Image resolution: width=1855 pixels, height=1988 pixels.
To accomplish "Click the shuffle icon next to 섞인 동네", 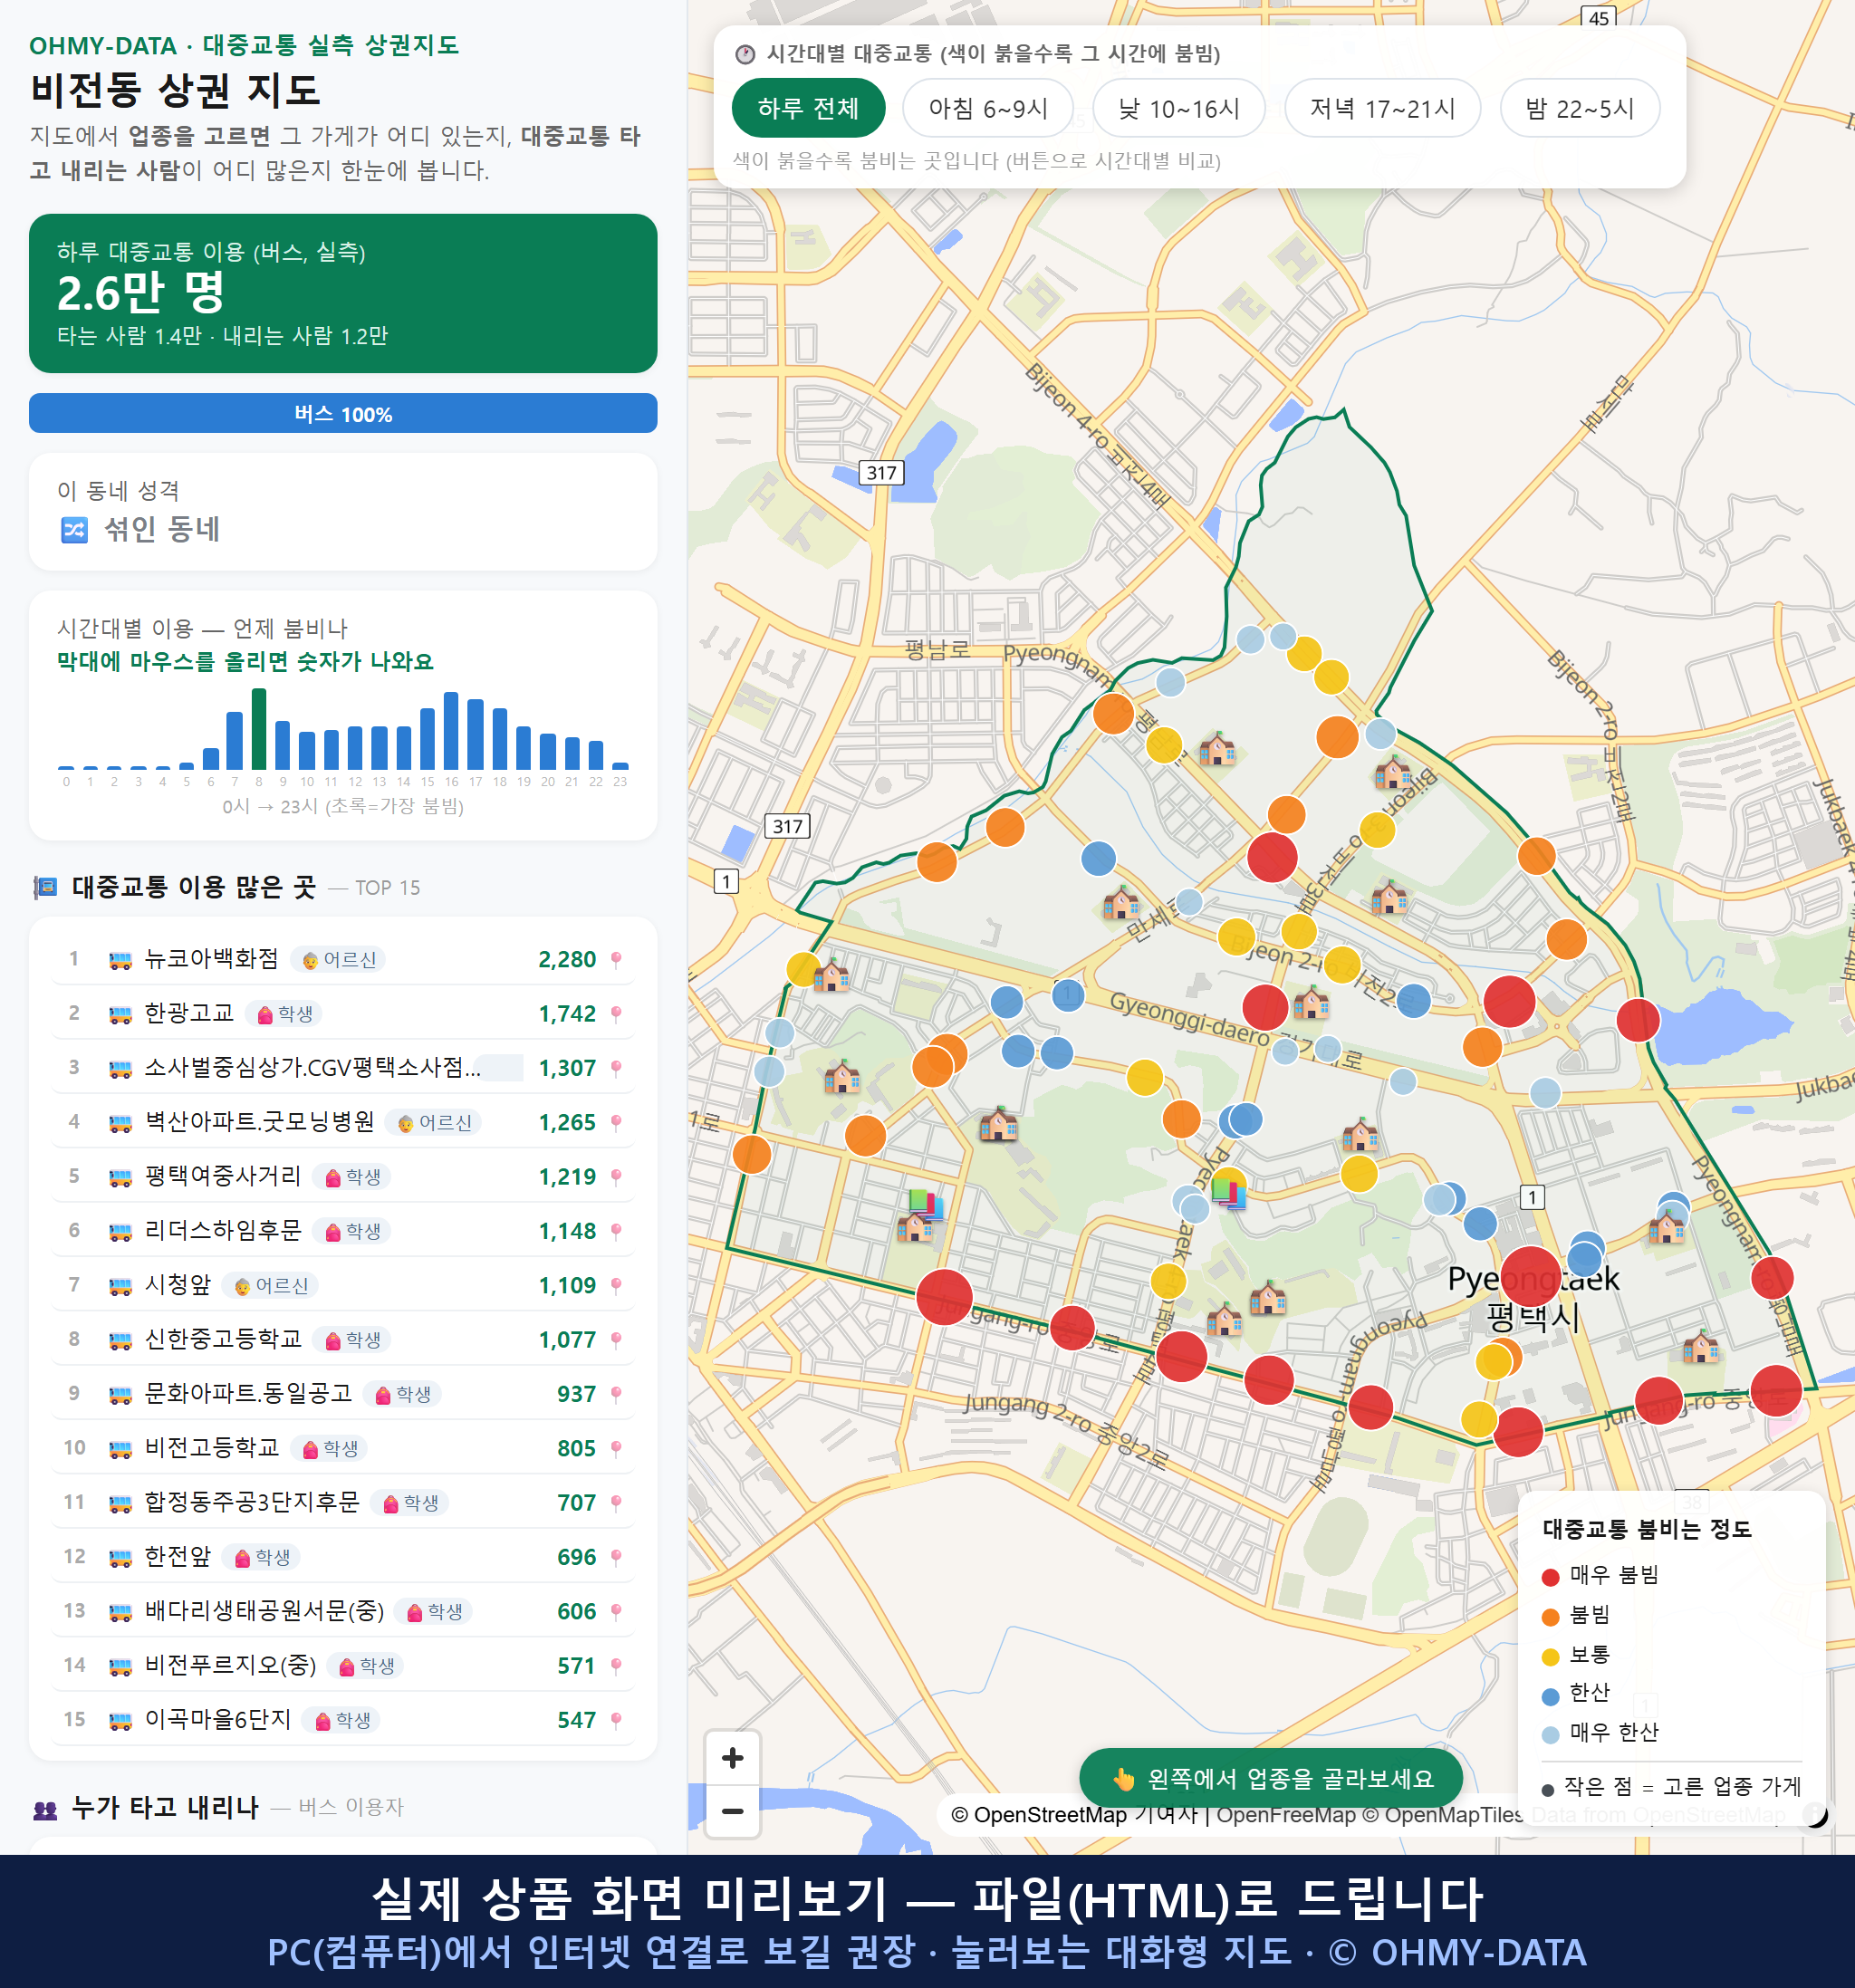I will click(x=75, y=529).
